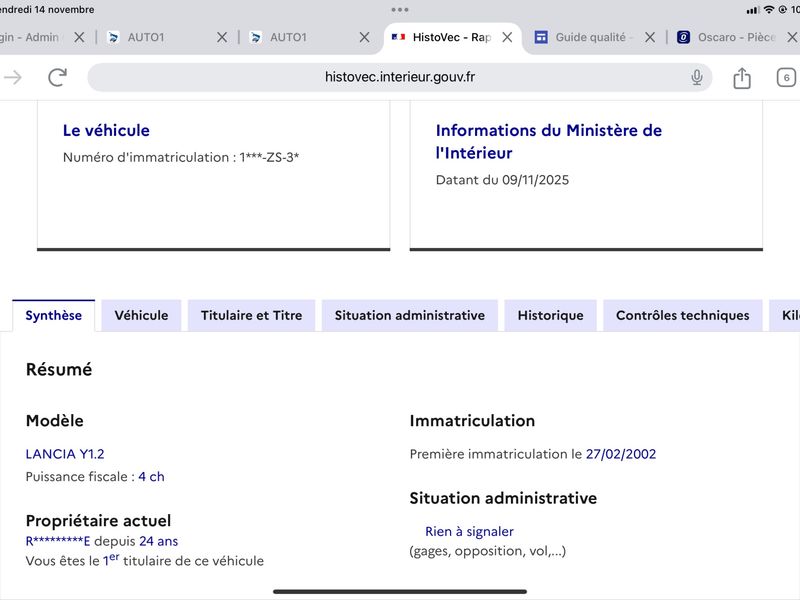800x600 pixels.
Task: Tap the Wi-Fi status icon
Action: pyautogui.click(x=768, y=10)
